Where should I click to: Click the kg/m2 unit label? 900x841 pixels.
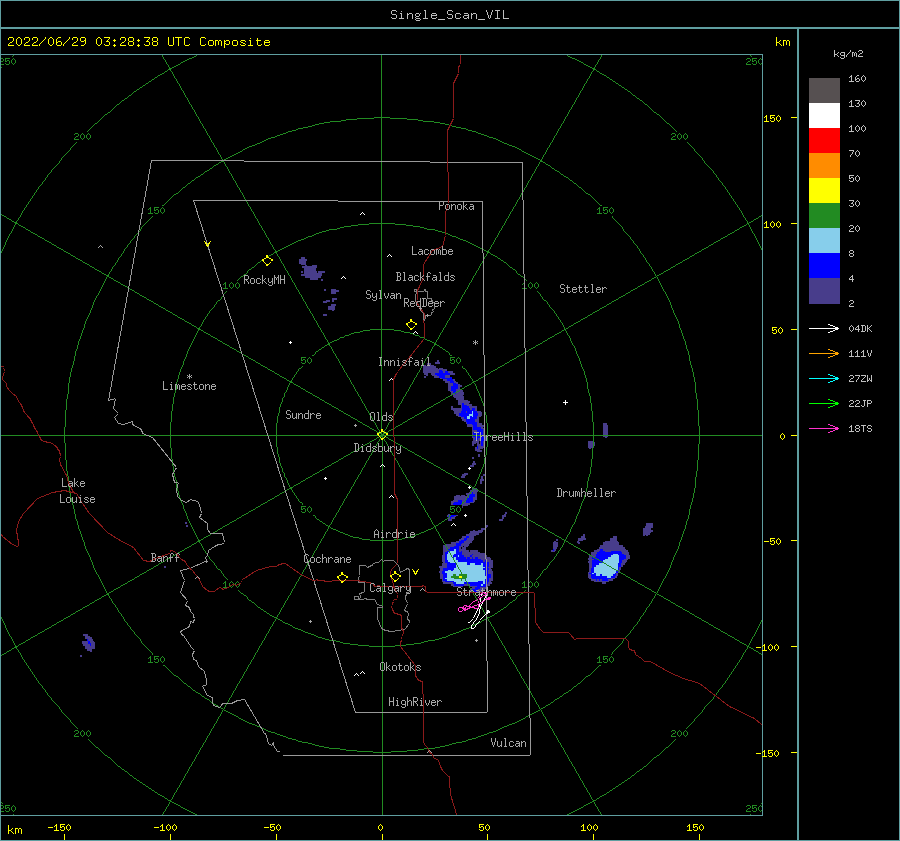(848, 54)
